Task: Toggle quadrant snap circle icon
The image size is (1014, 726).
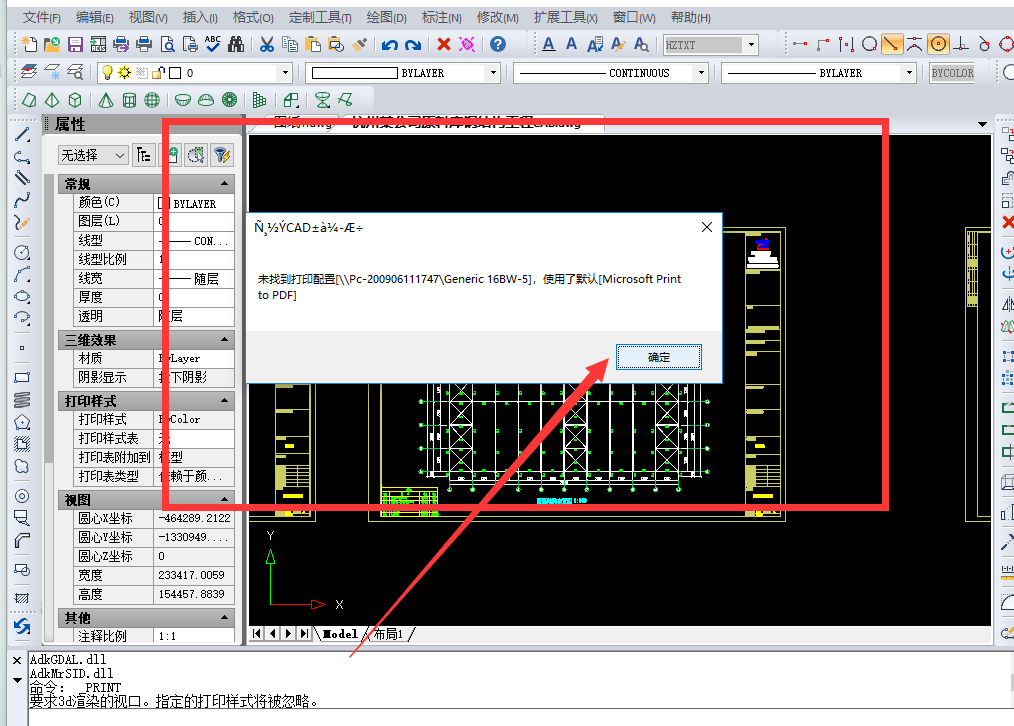Action: click(1006, 44)
